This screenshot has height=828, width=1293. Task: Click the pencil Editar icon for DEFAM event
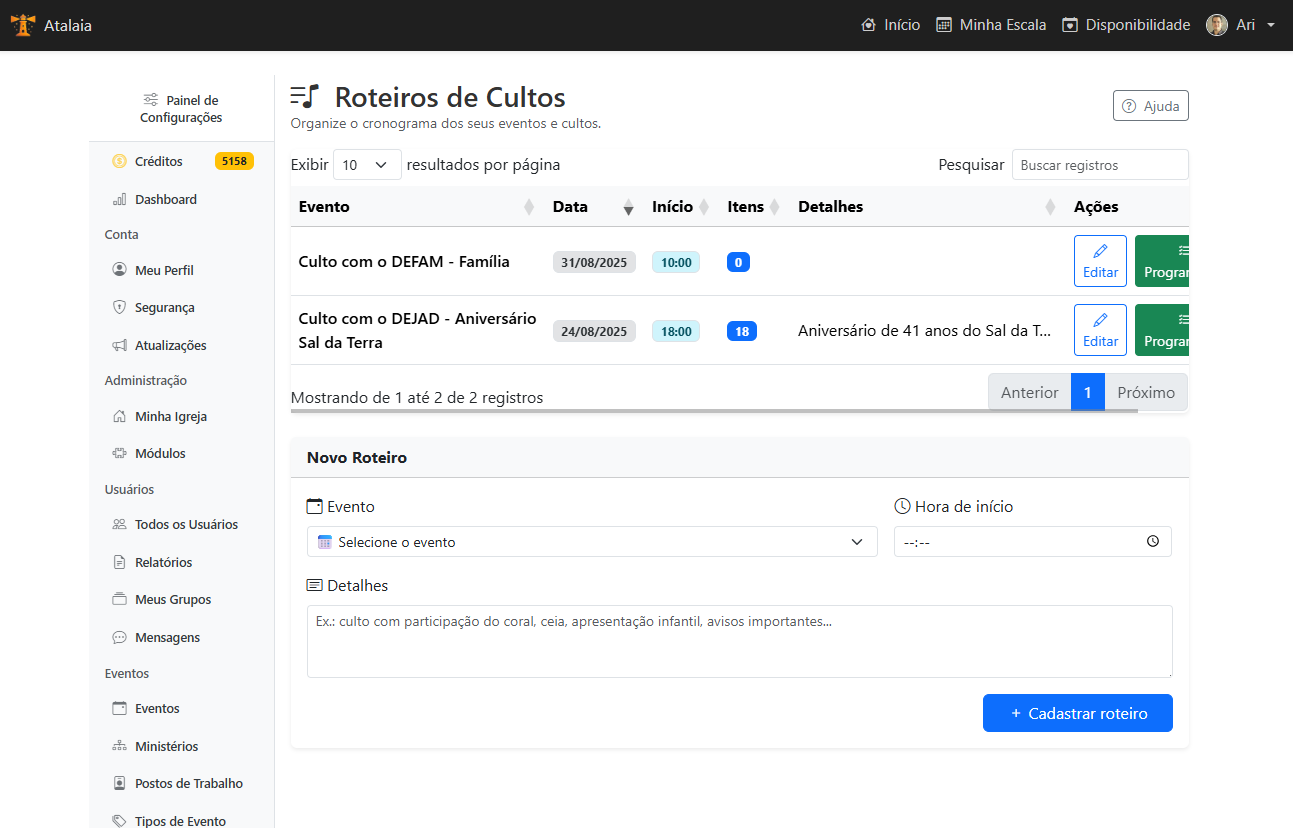(1100, 251)
